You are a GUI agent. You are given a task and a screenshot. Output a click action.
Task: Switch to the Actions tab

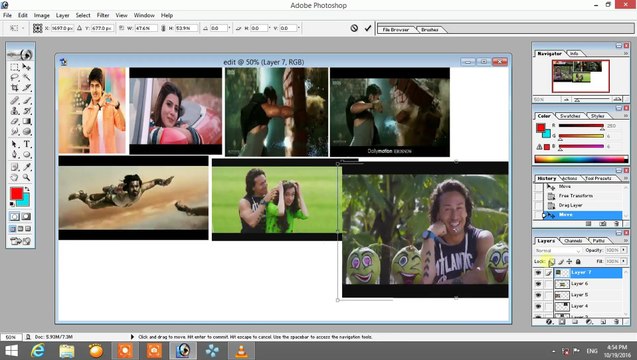tap(570, 178)
